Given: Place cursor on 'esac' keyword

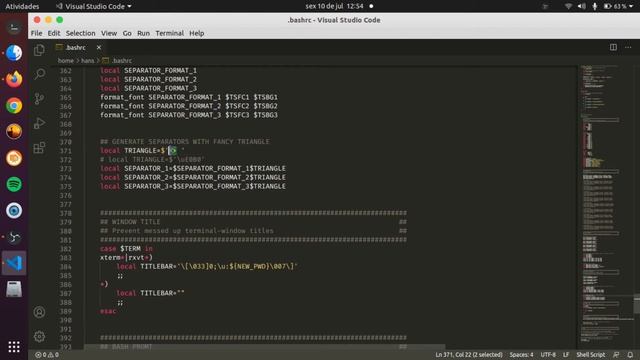Looking at the screenshot, I should [x=108, y=311].
